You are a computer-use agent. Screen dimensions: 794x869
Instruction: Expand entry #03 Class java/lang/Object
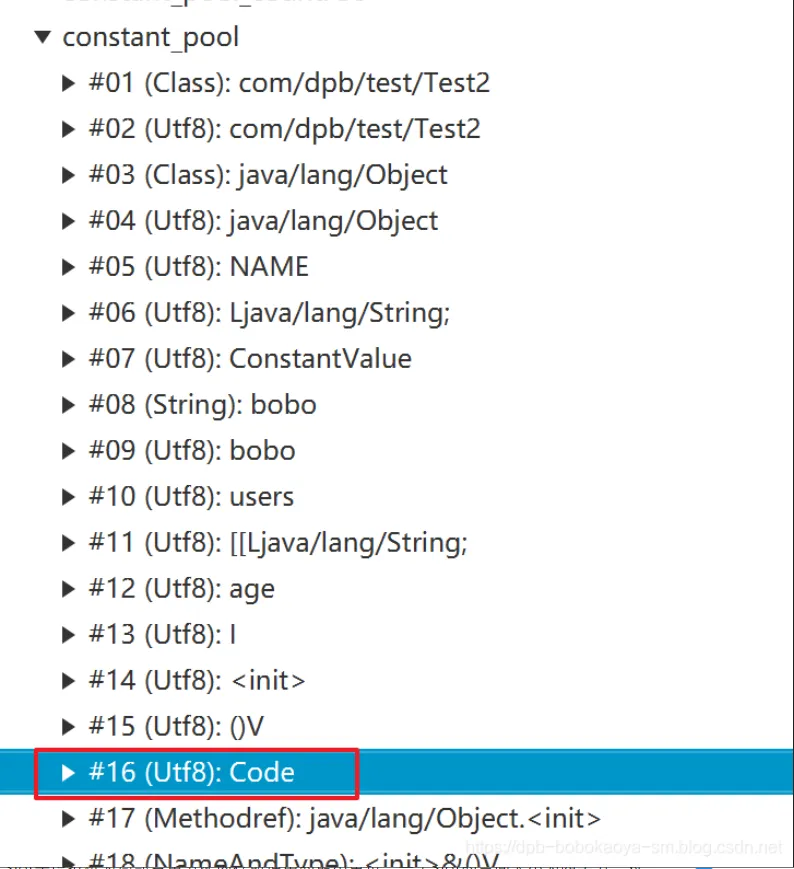pyautogui.click(x=68, y=175)
